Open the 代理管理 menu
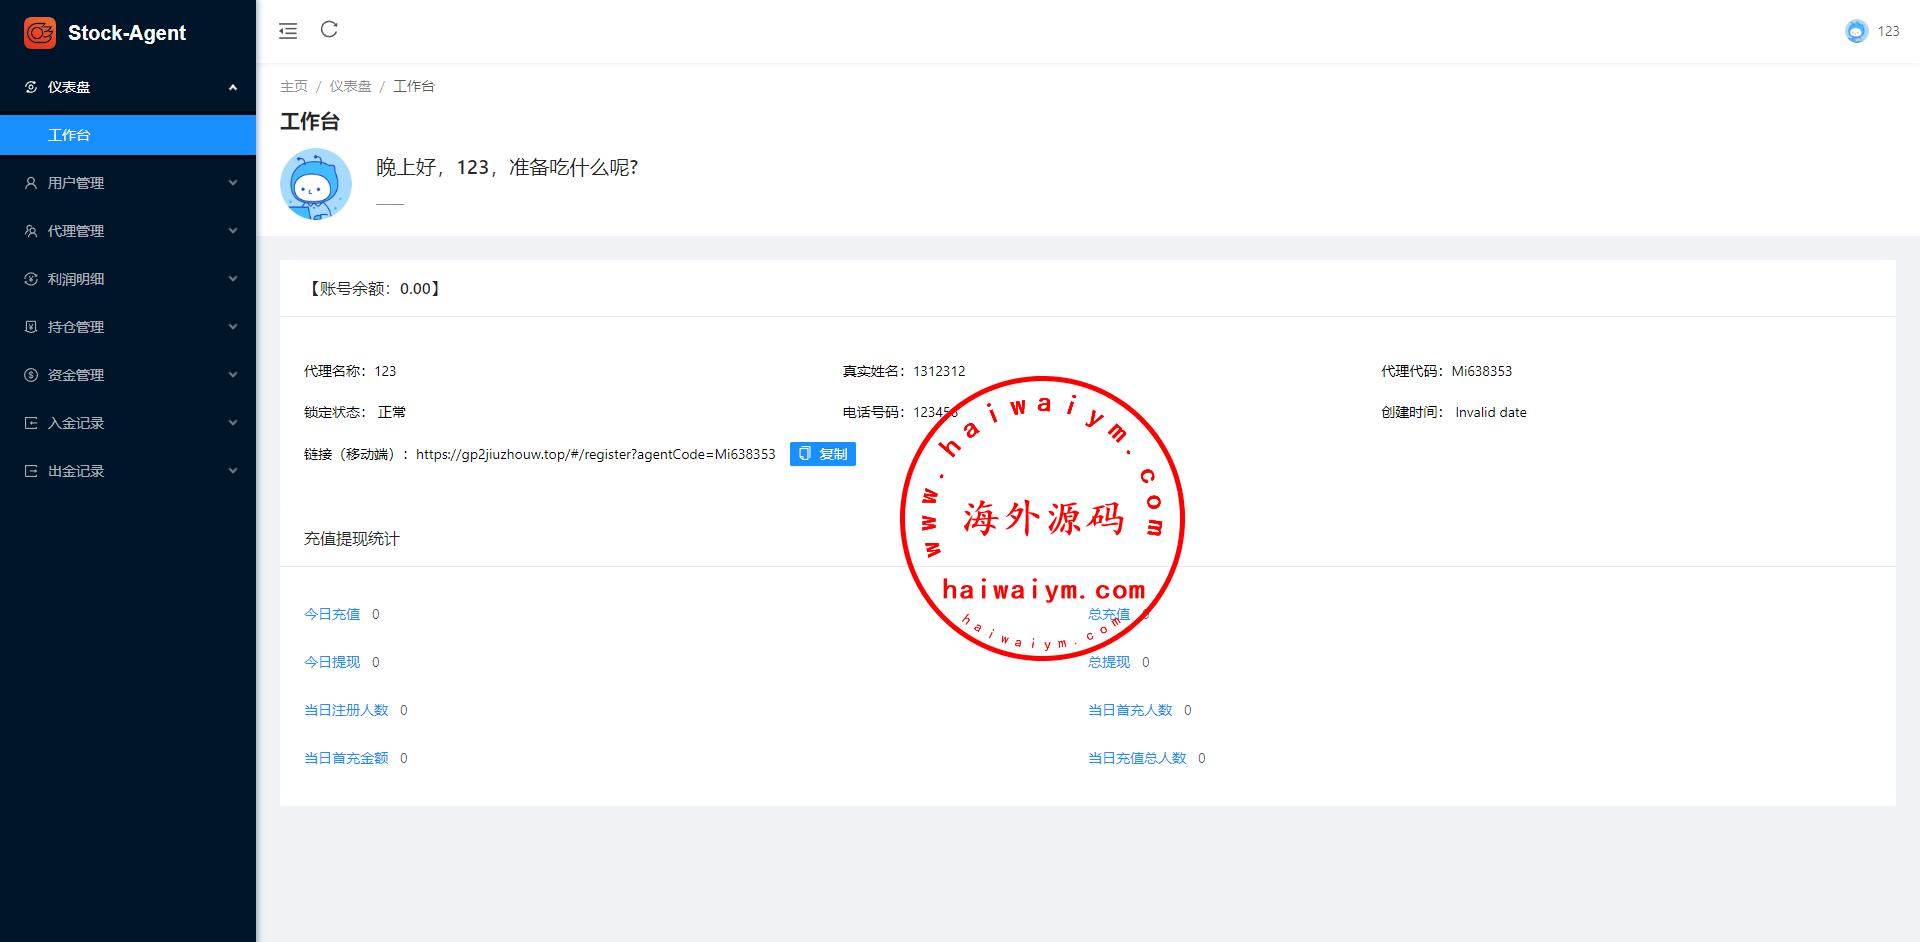Screen dimensions: 1920x942 (x=76, y=231)
